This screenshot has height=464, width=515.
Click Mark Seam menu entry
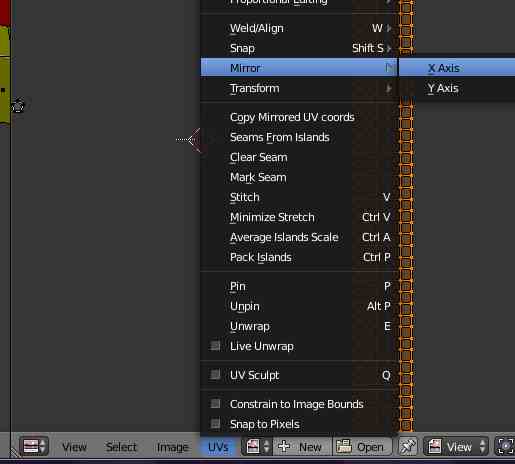299,177
